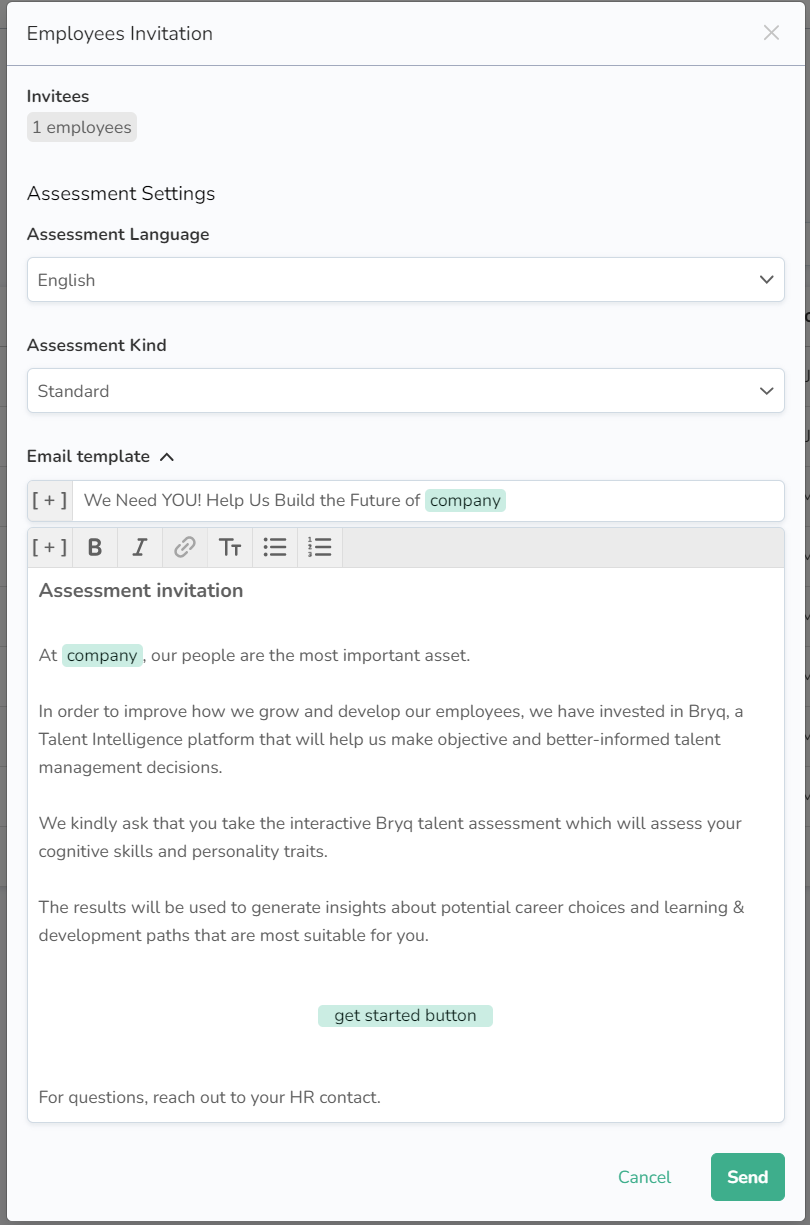Insert a numbered list in the email body
810x1225 pixels.
tap(320, 547)
